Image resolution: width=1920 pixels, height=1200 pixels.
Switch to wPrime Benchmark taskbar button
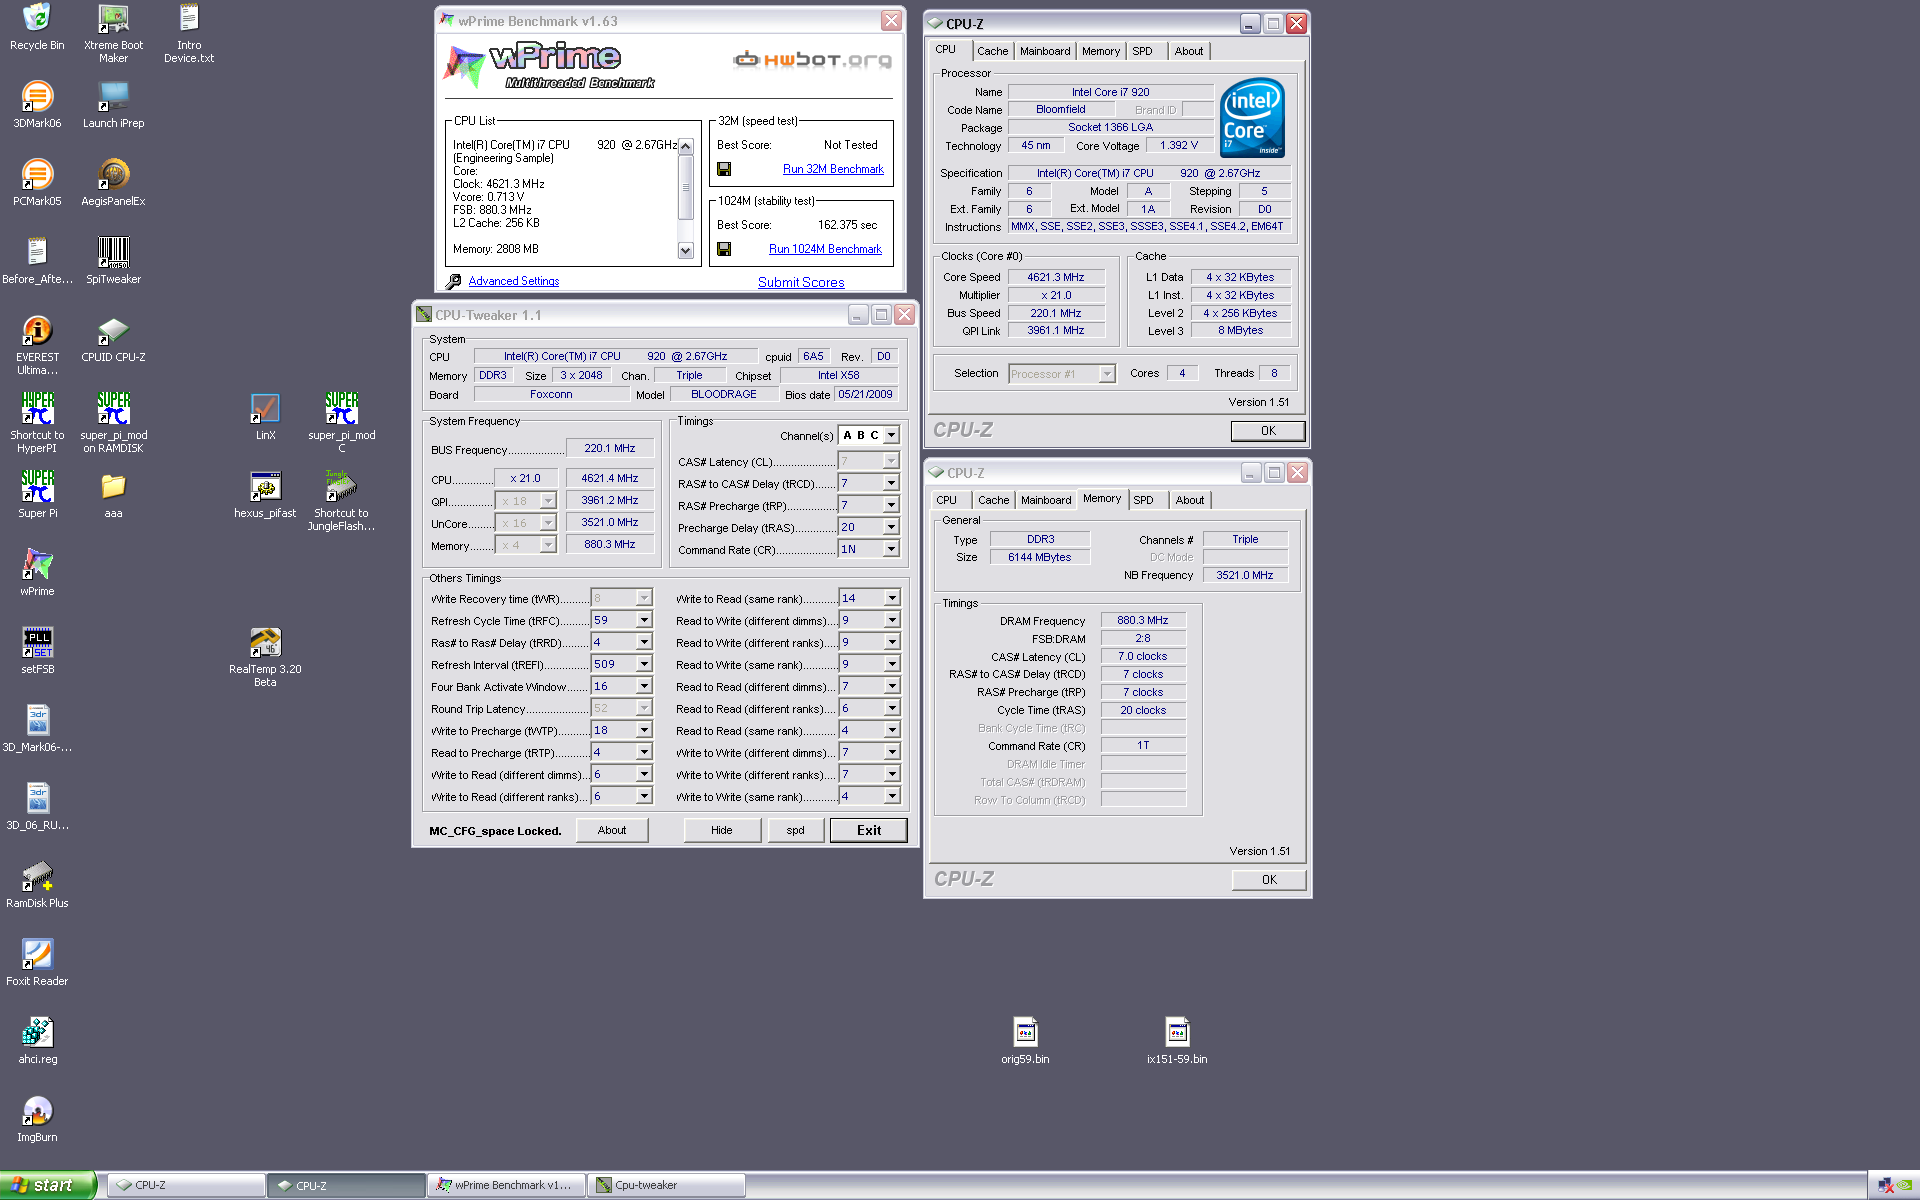tap(506, 1185)
